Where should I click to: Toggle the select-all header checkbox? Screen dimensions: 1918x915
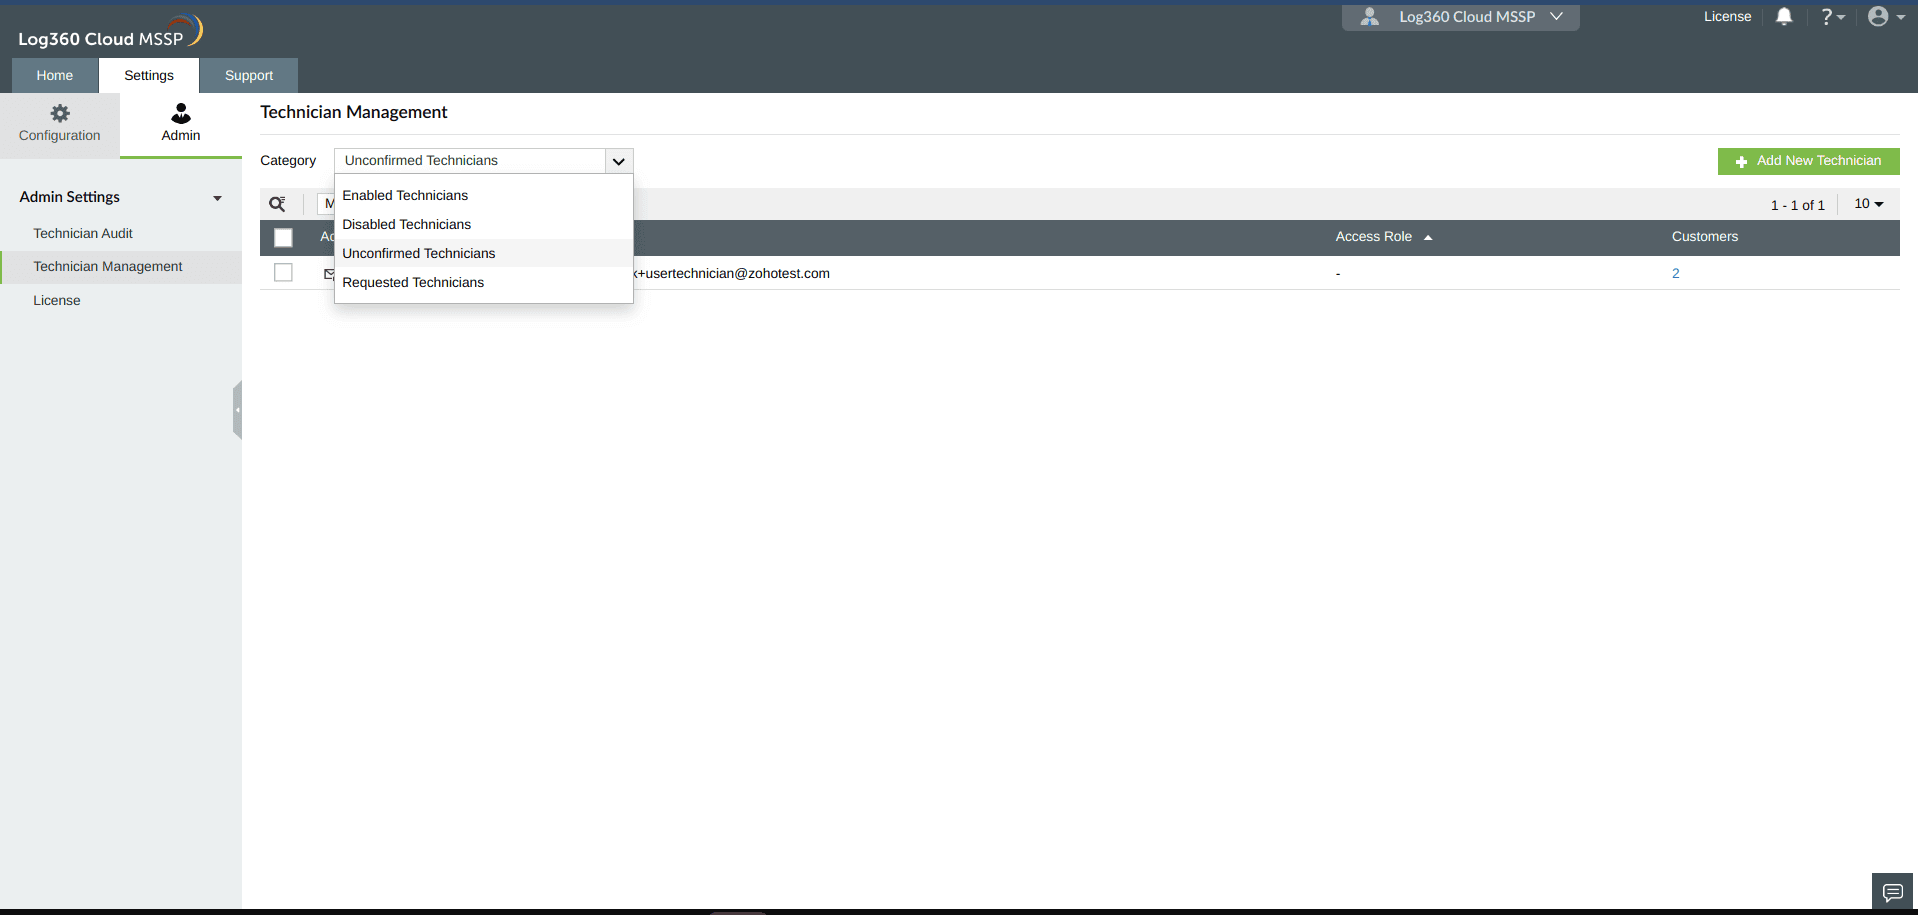[x=283, y=238]
